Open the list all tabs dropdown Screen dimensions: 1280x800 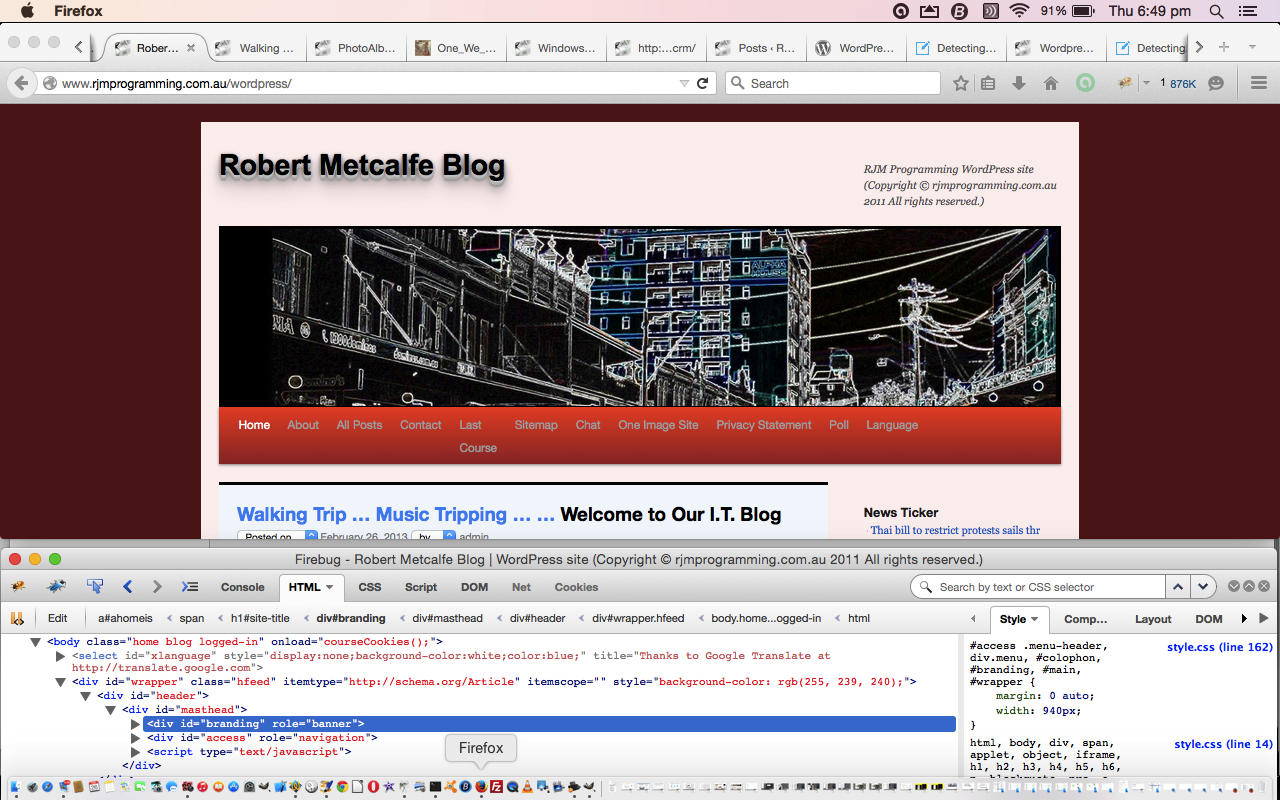1252,47
